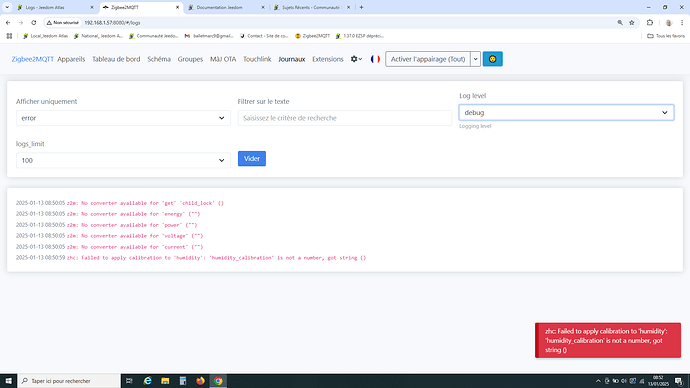
Task: Open the browser zoom magnifier icon
Action: [x=620, y=22]
